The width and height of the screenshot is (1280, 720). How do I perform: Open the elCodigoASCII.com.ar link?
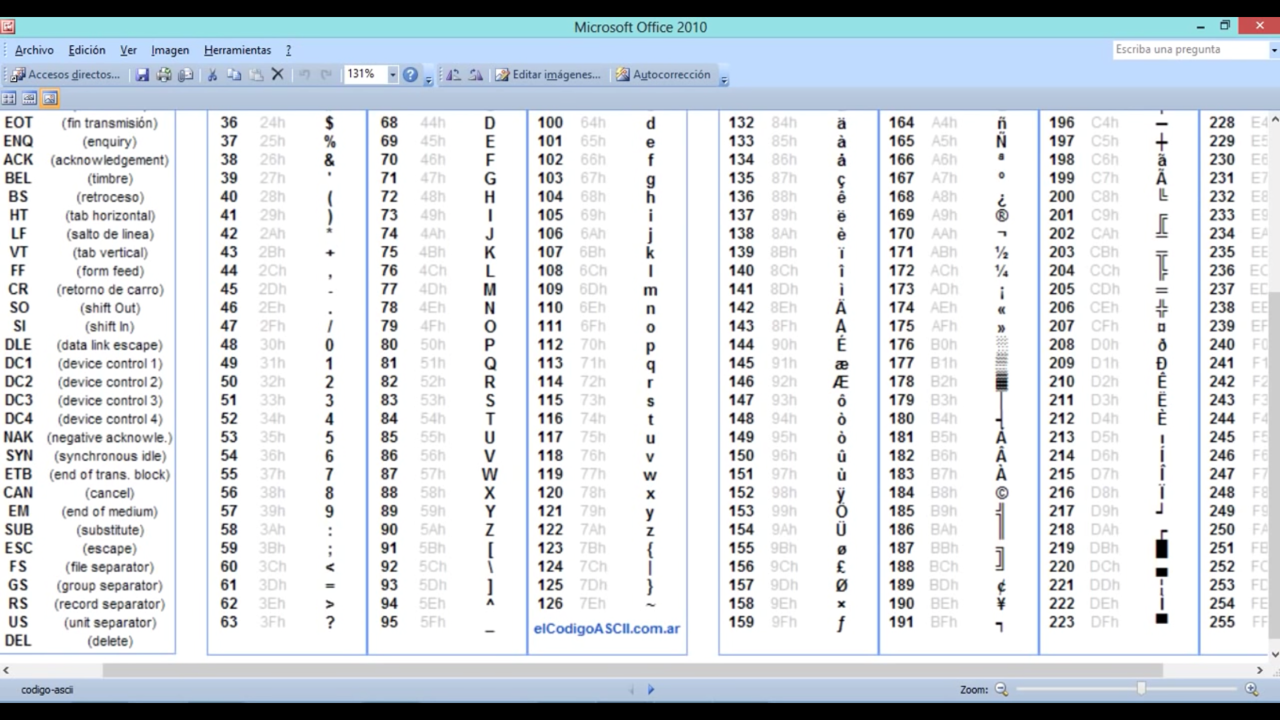606,628
